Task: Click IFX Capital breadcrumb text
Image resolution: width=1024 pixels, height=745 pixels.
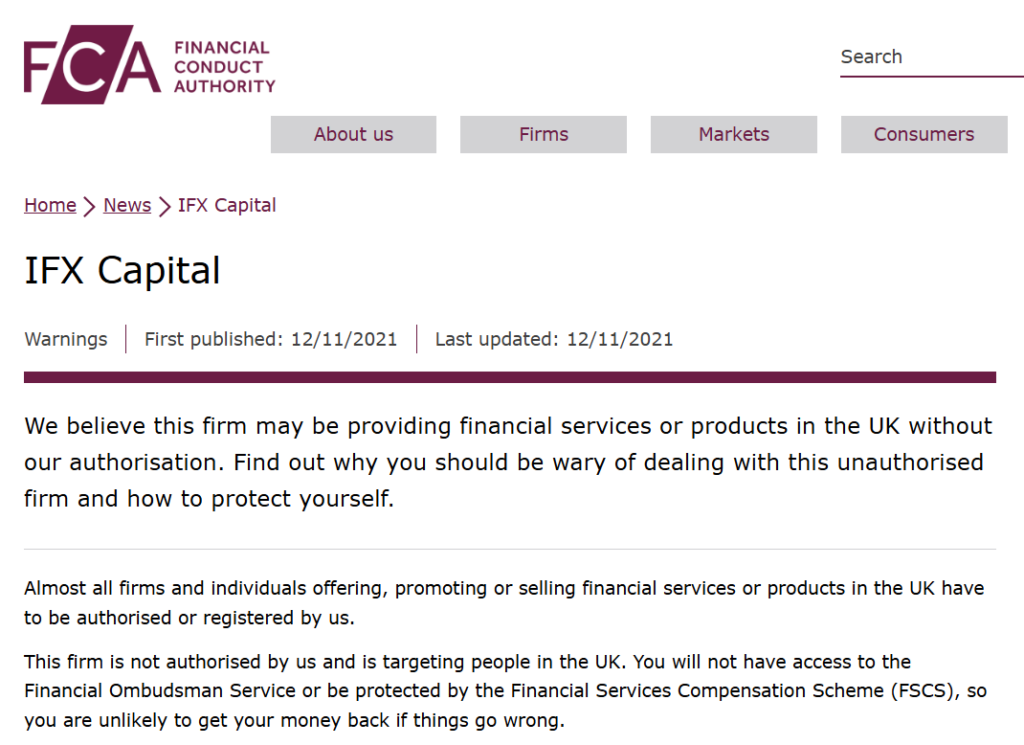Action: 227,205
